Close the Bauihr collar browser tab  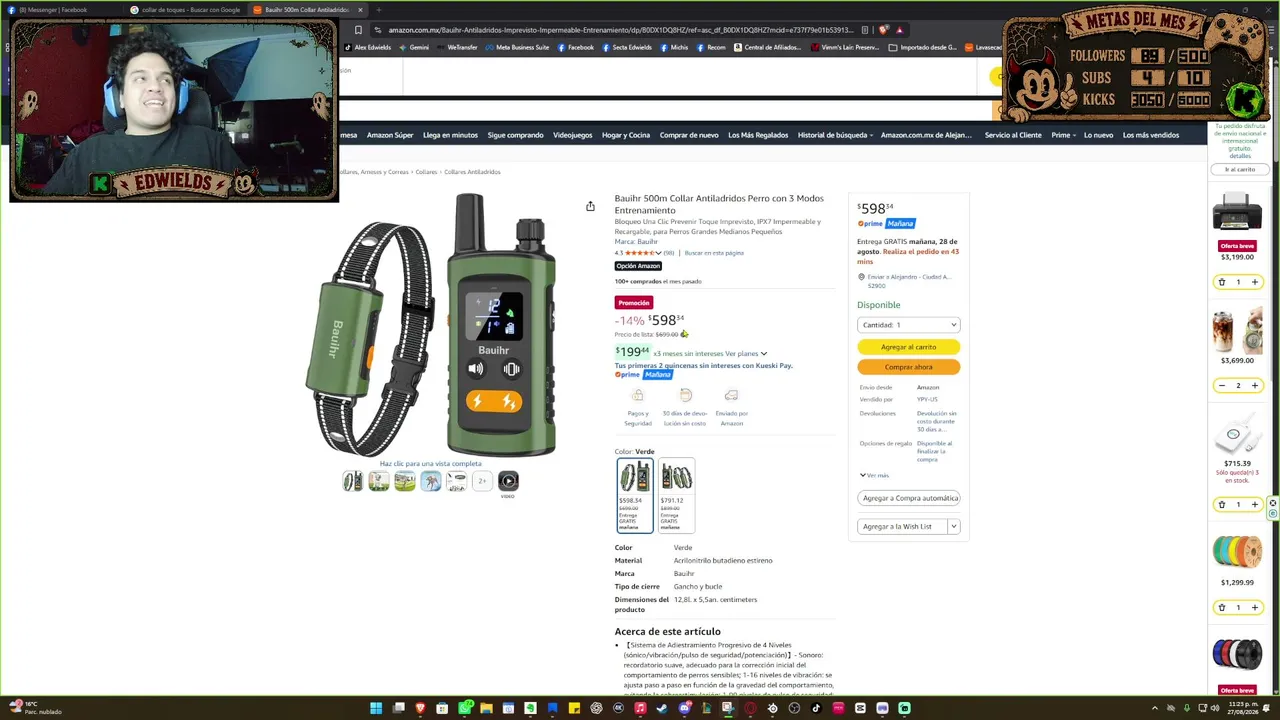coord(360,10)
